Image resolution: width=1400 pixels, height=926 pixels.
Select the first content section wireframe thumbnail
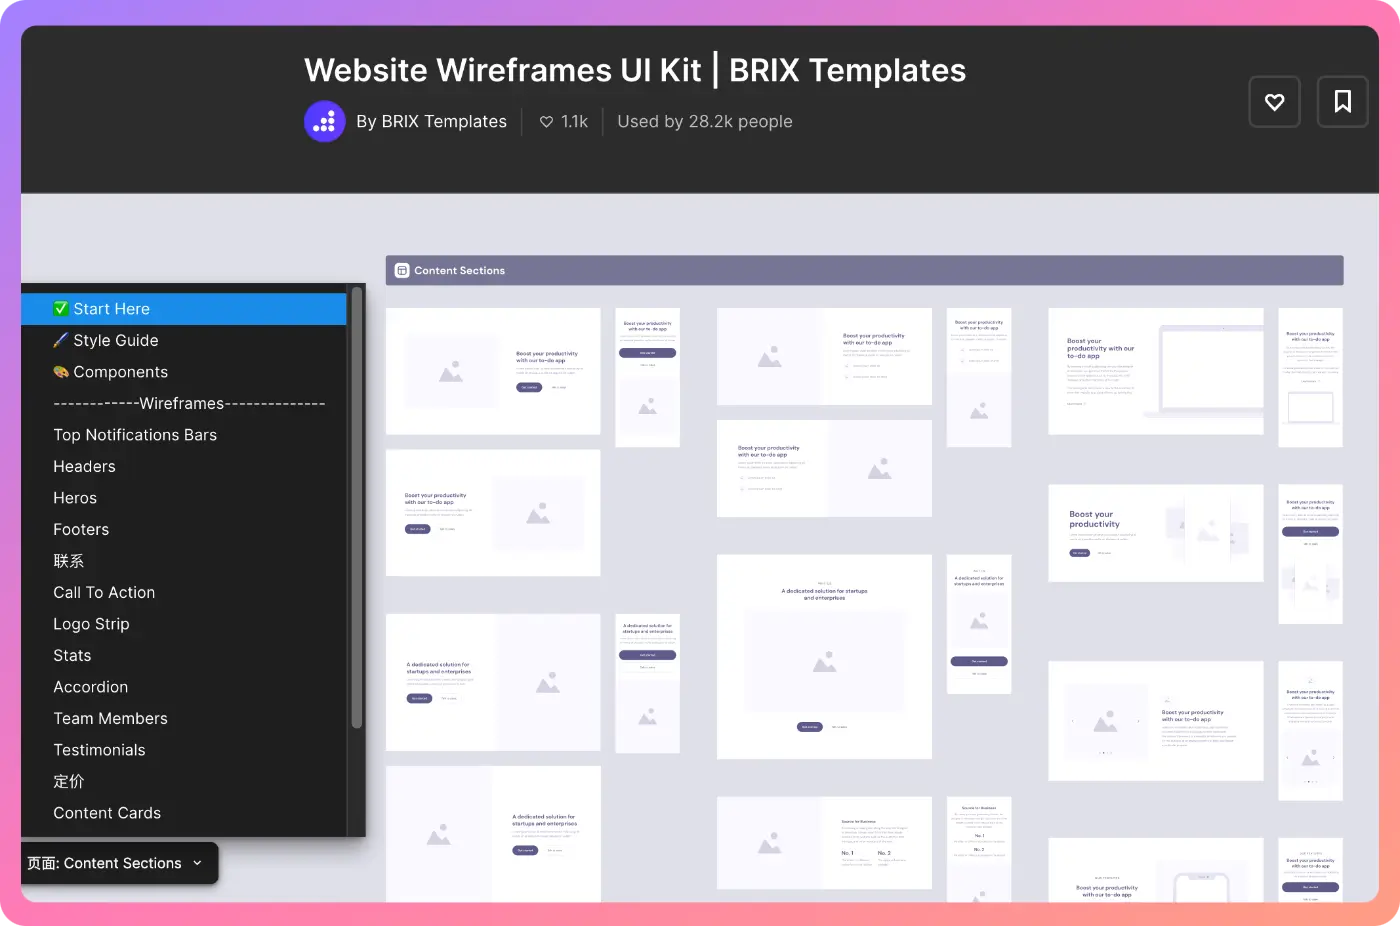click(x=493, y=371)
